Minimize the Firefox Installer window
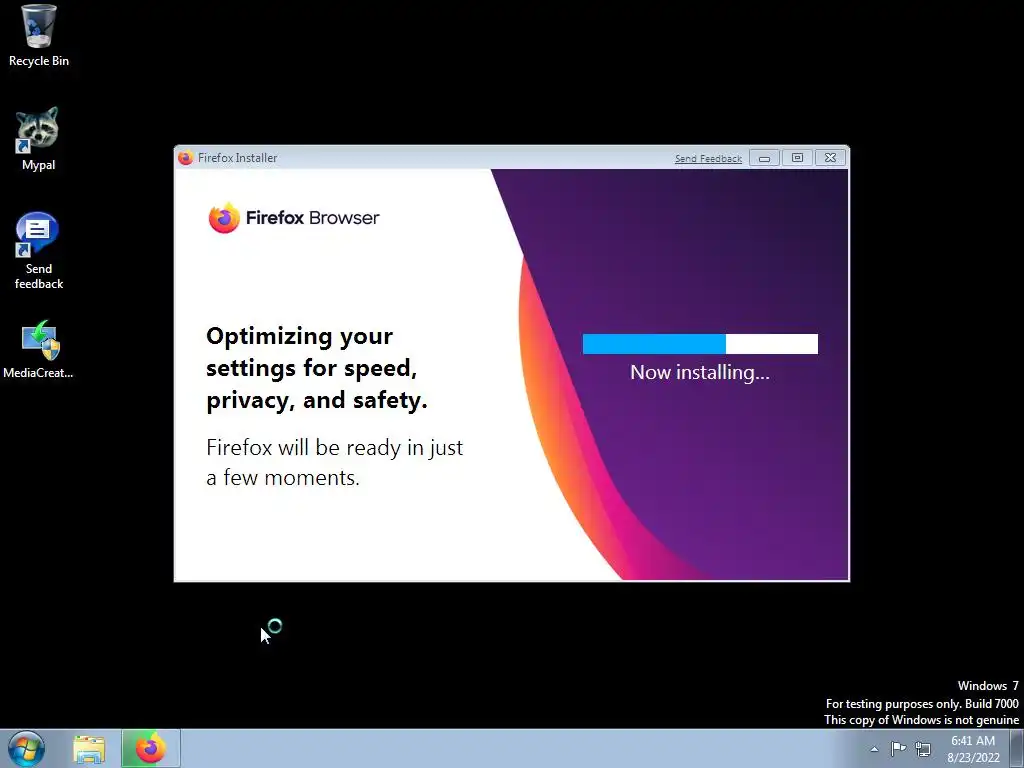Screen dimensions: 1024x768 (764, 158)
